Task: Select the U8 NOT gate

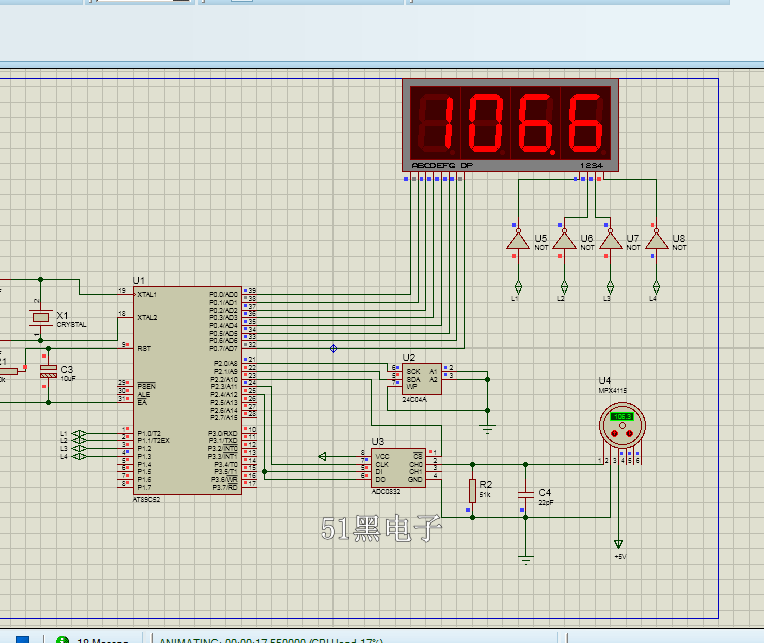Action: pos(656,240)
